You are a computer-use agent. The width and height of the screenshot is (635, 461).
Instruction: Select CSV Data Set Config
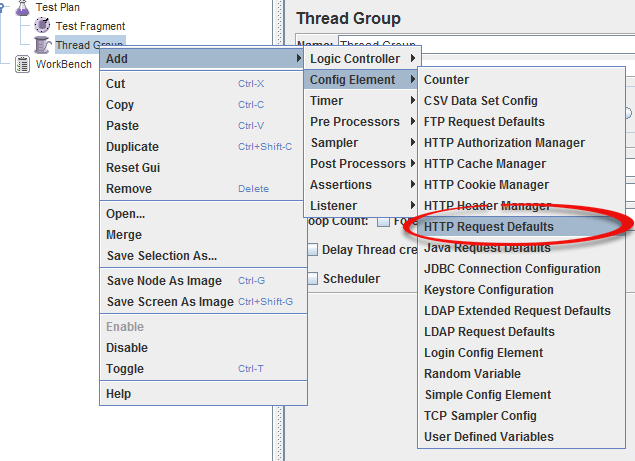(480, 101)
